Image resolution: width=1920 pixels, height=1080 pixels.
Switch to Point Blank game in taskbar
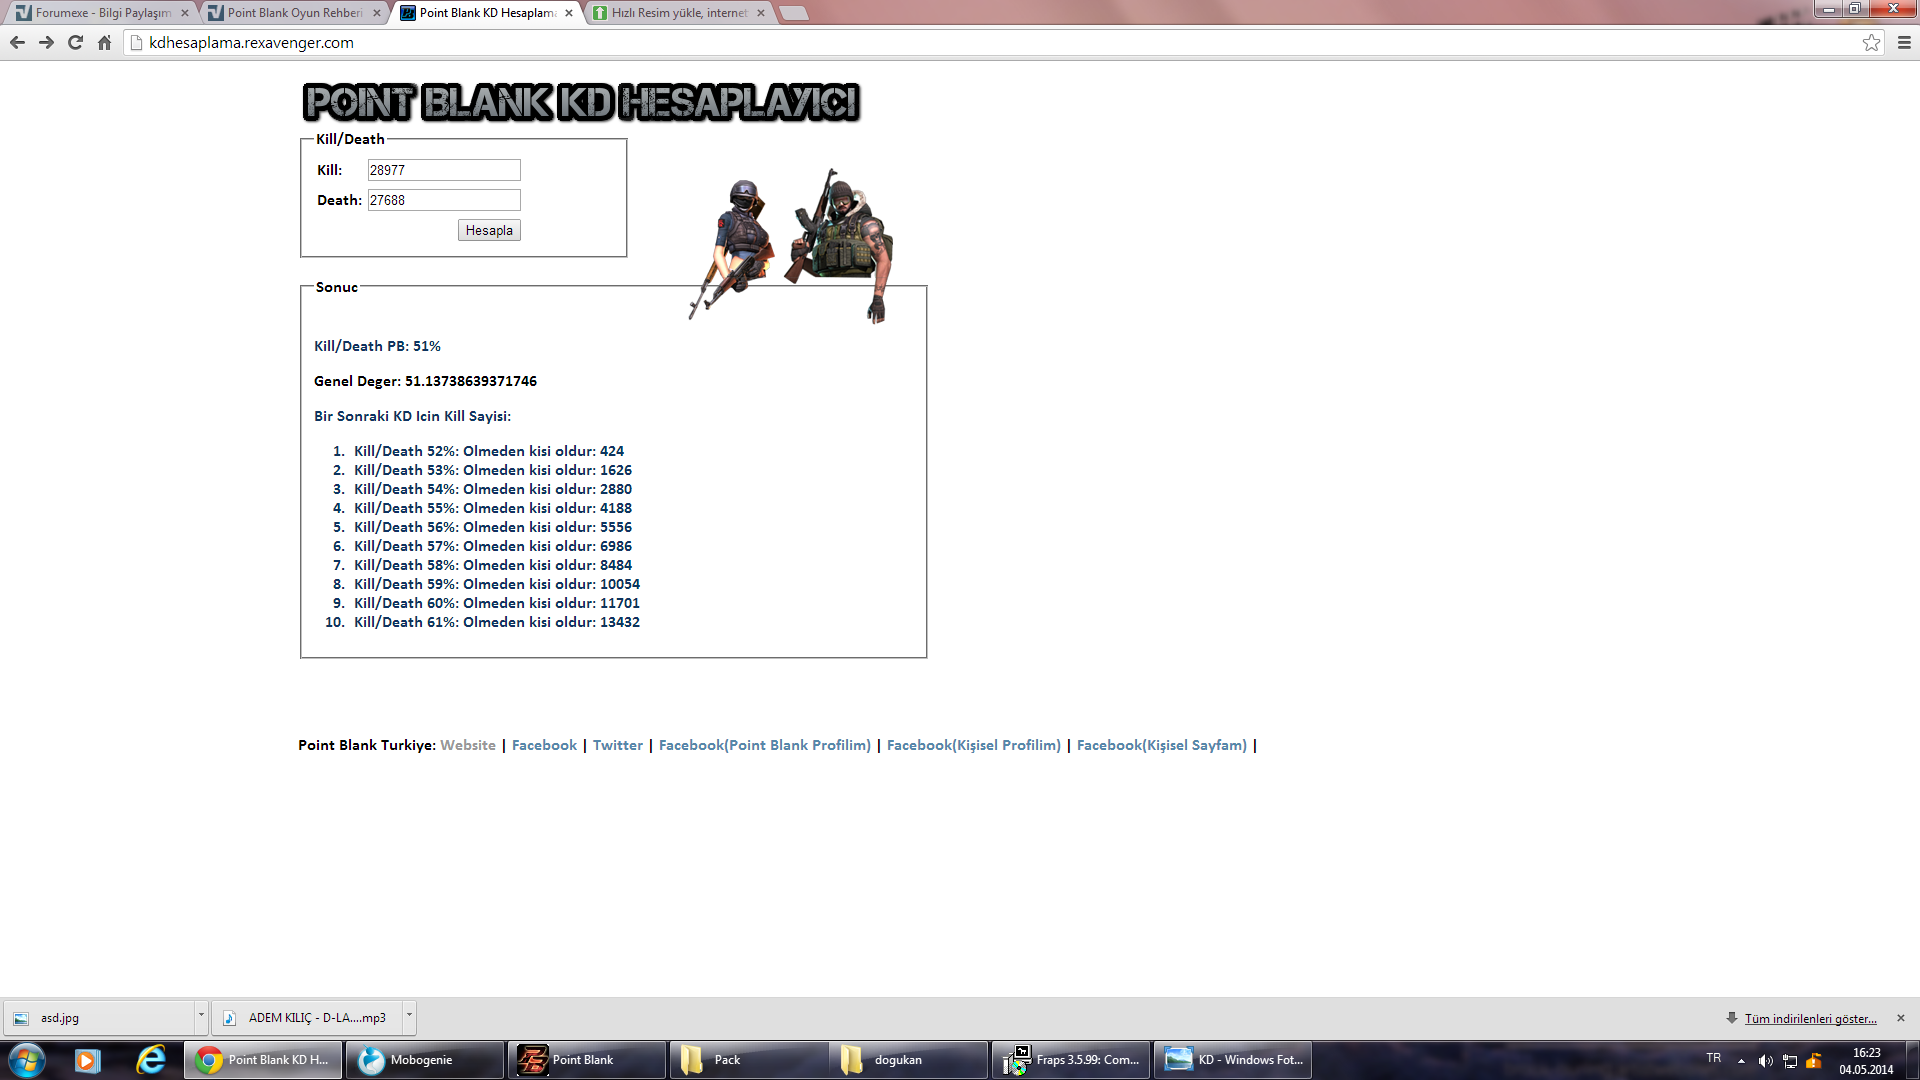pyautogui.click(x=587, y=1060)
